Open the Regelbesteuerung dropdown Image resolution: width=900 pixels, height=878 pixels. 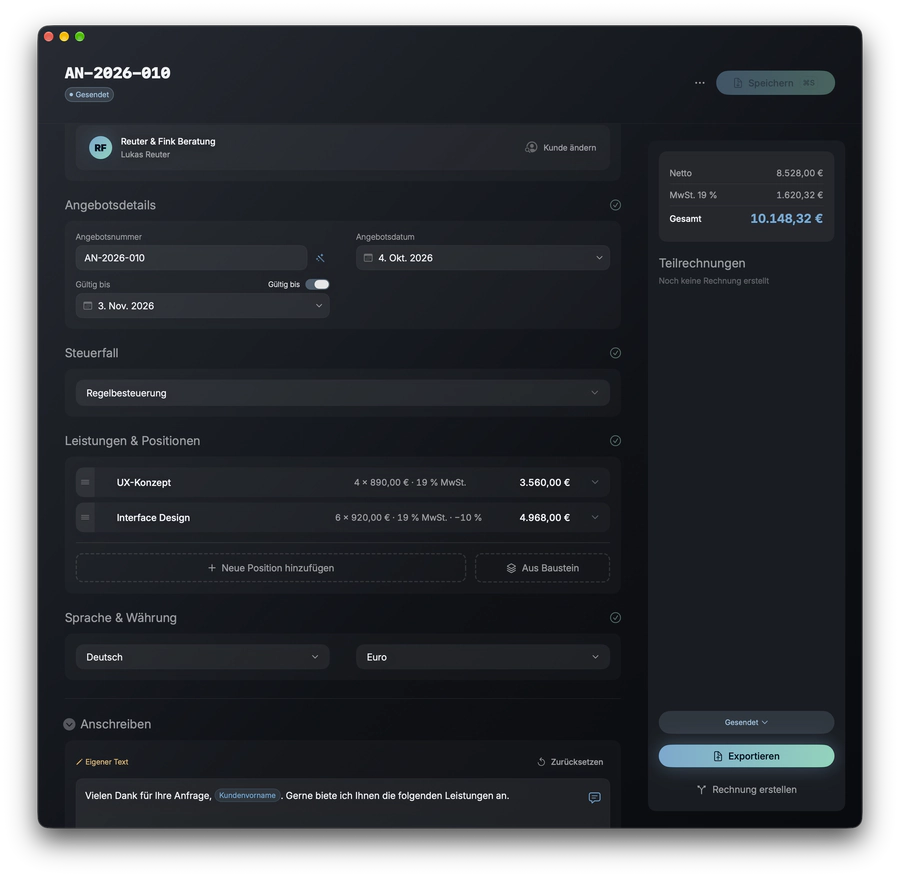point(343,393)
